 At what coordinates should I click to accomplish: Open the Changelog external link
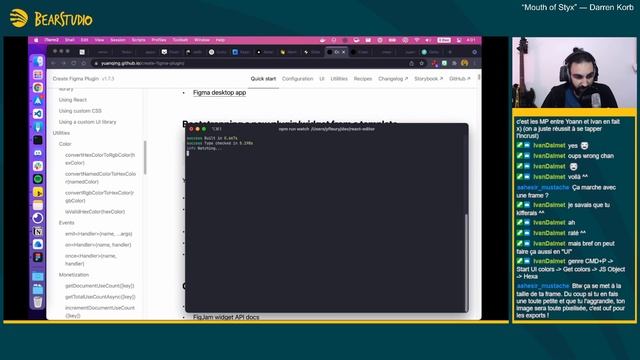coord(393,79)
